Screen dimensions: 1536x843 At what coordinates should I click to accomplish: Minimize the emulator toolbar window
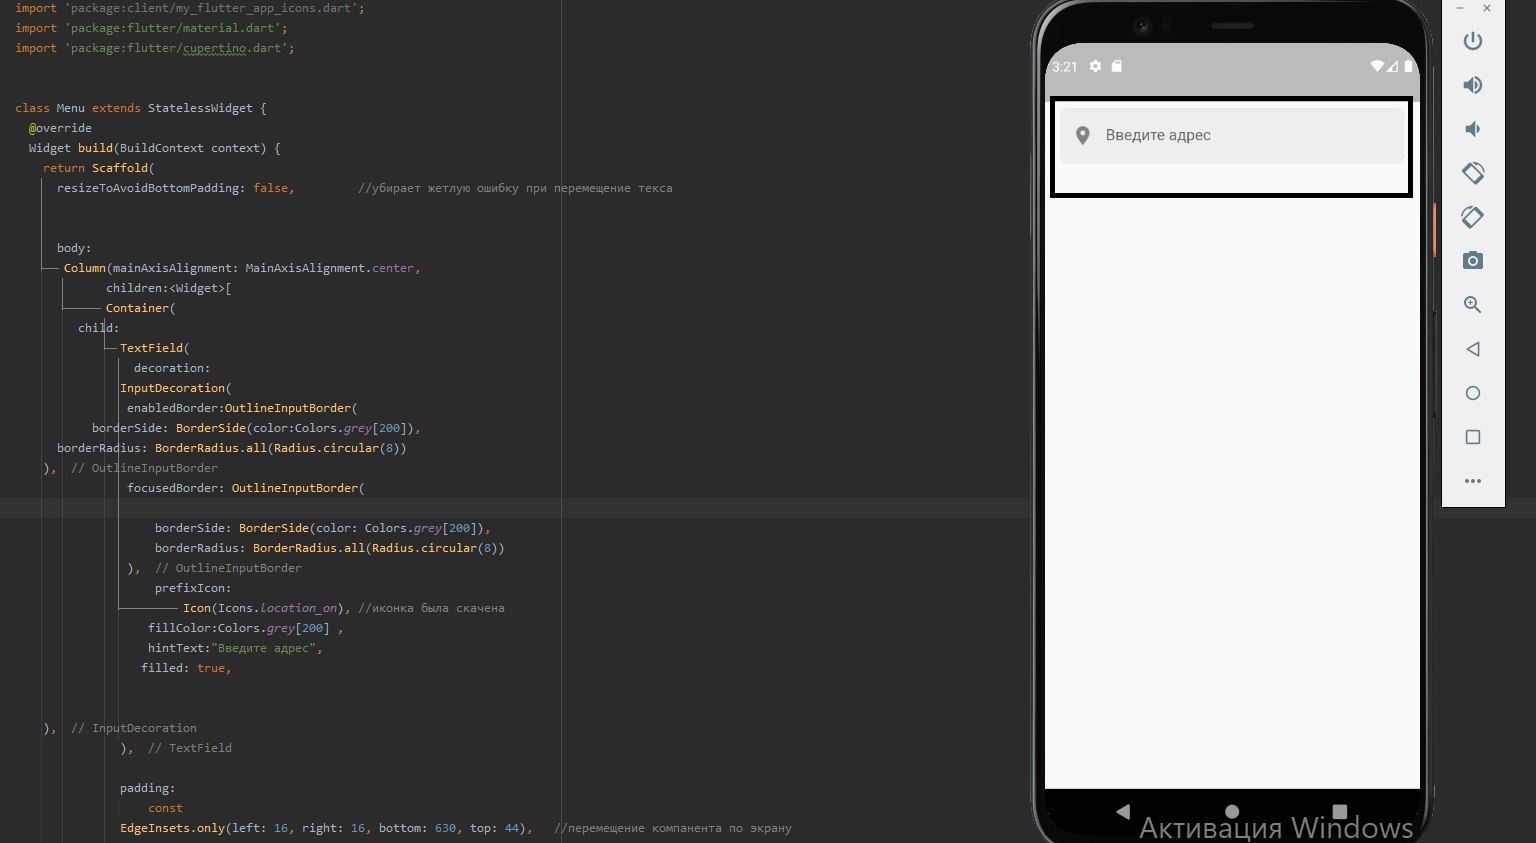click(1460, 8)
